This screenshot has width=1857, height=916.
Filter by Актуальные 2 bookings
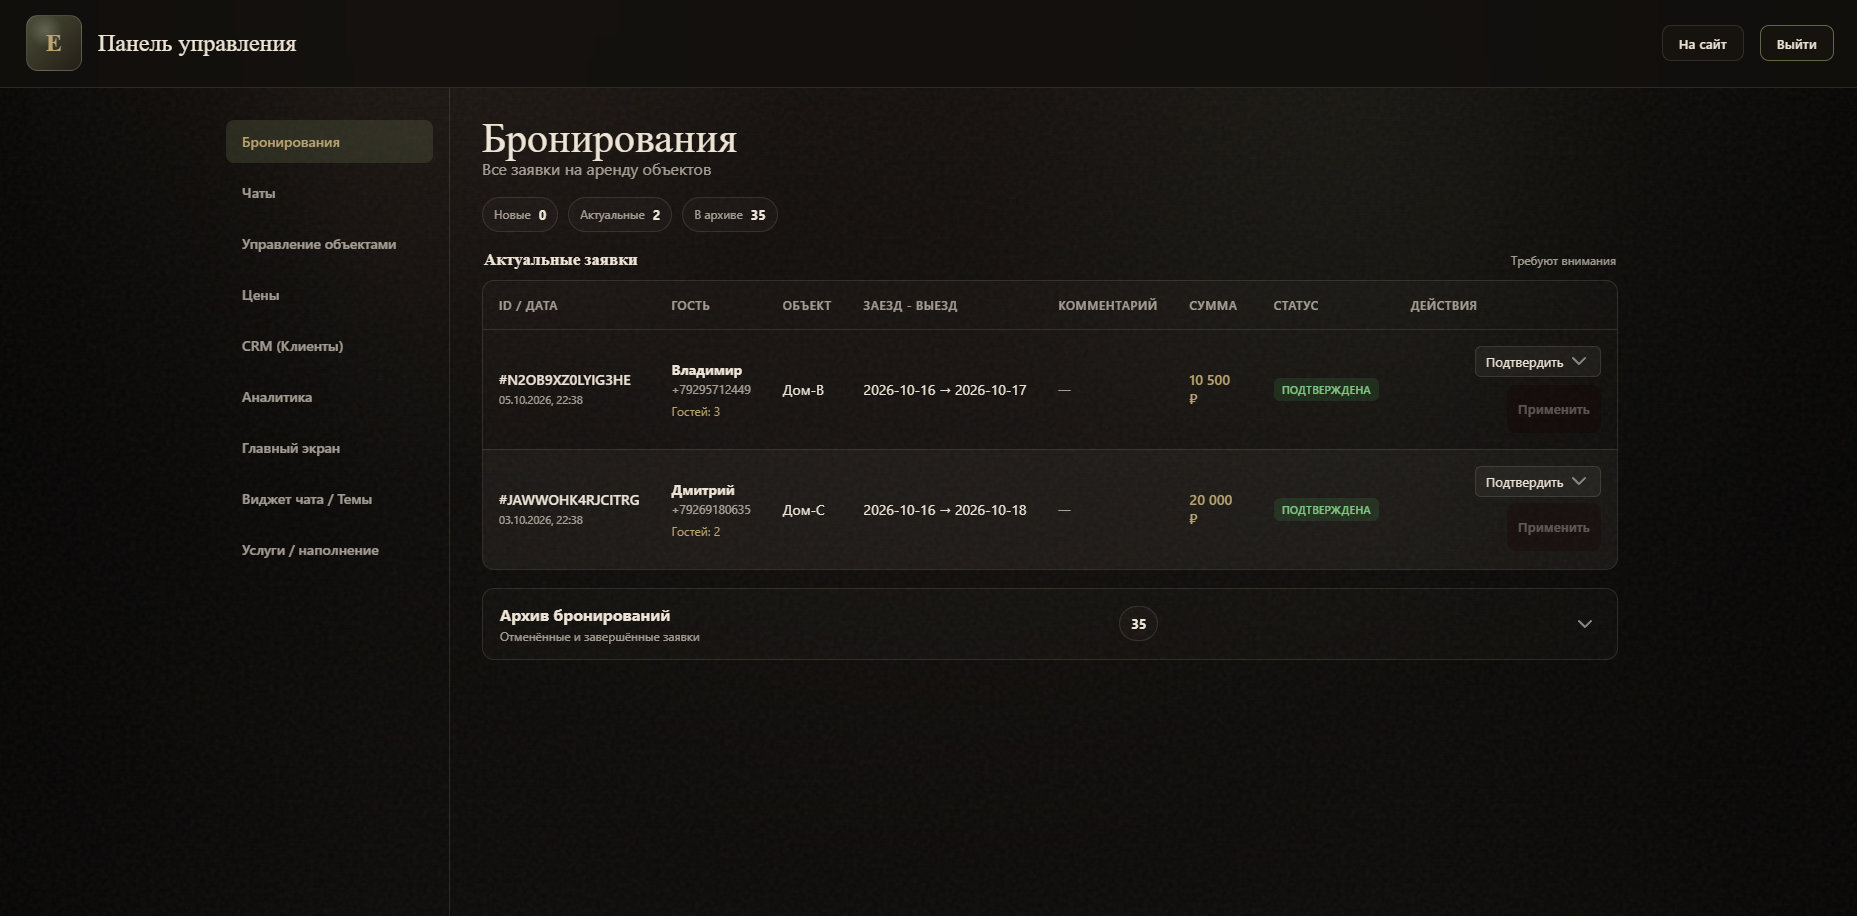click(620, 215)
